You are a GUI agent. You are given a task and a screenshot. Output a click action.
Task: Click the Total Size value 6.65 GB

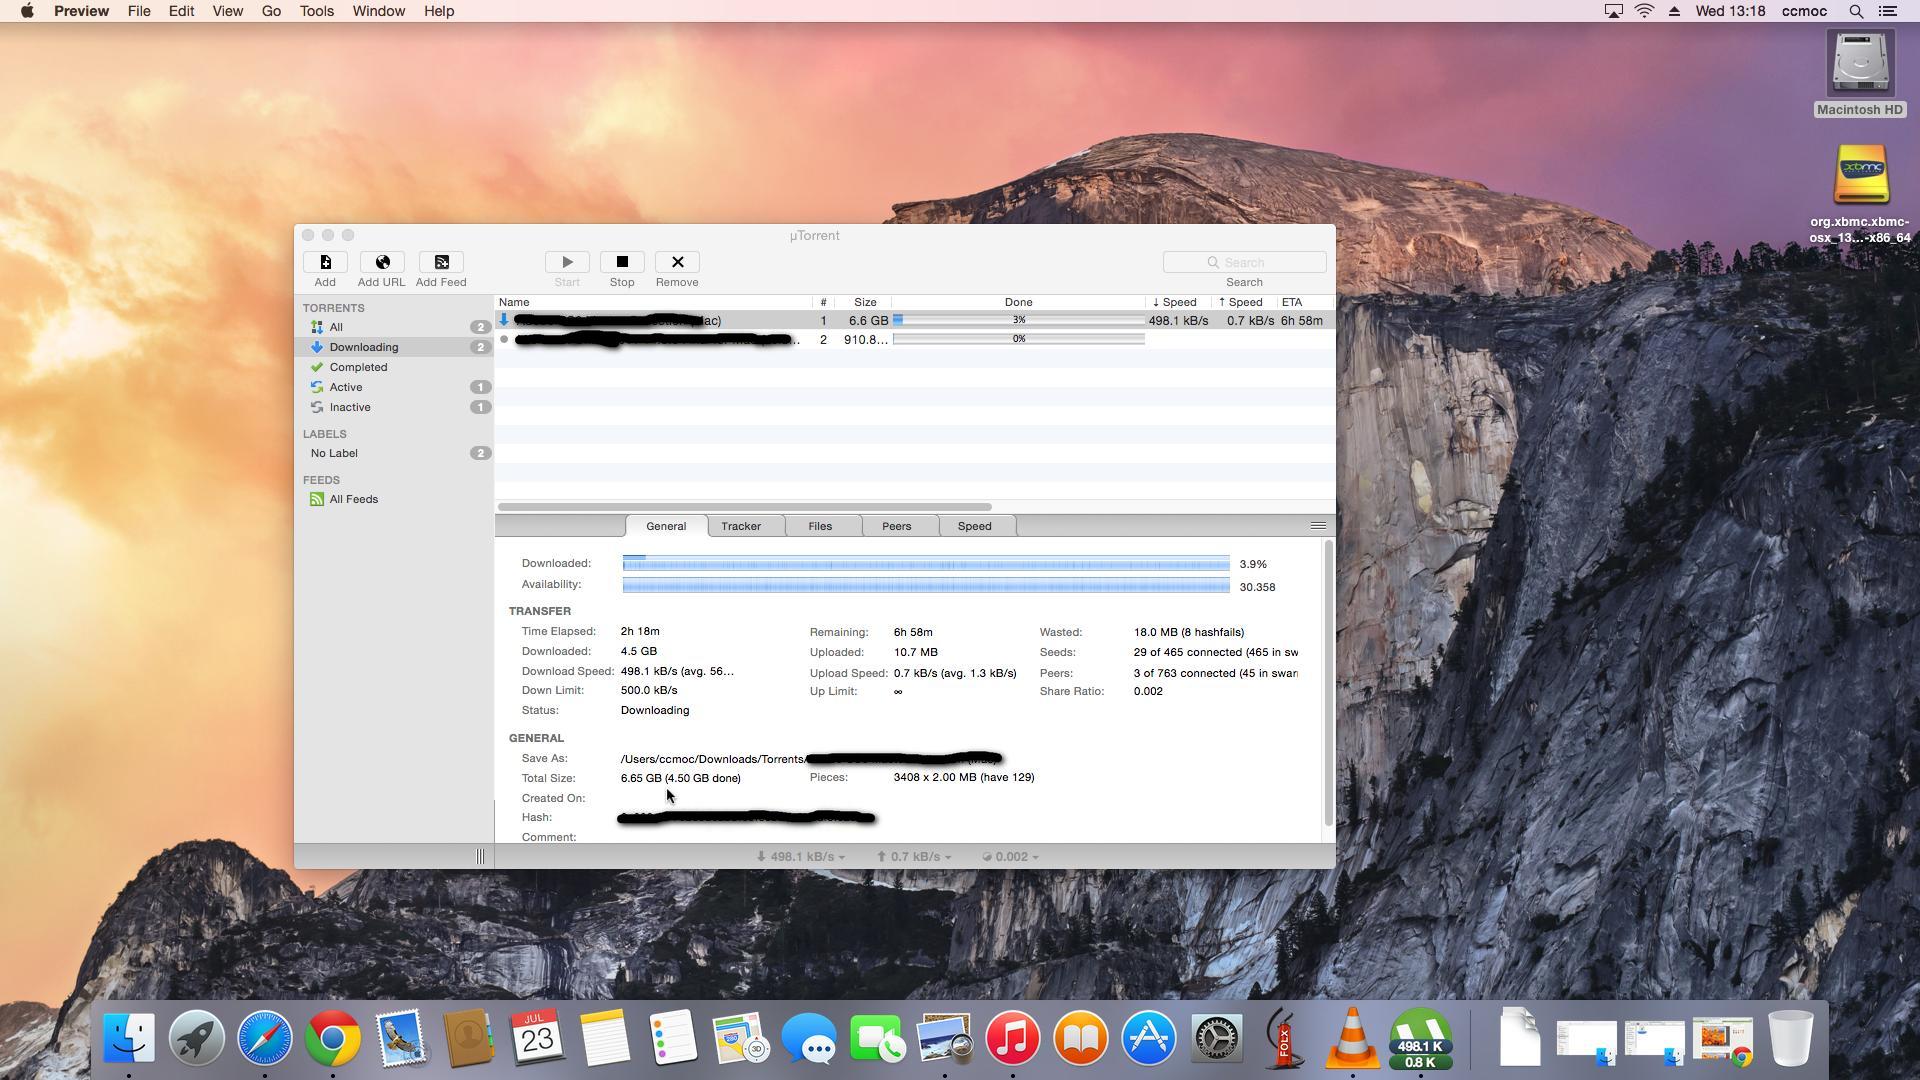[681, 778]
